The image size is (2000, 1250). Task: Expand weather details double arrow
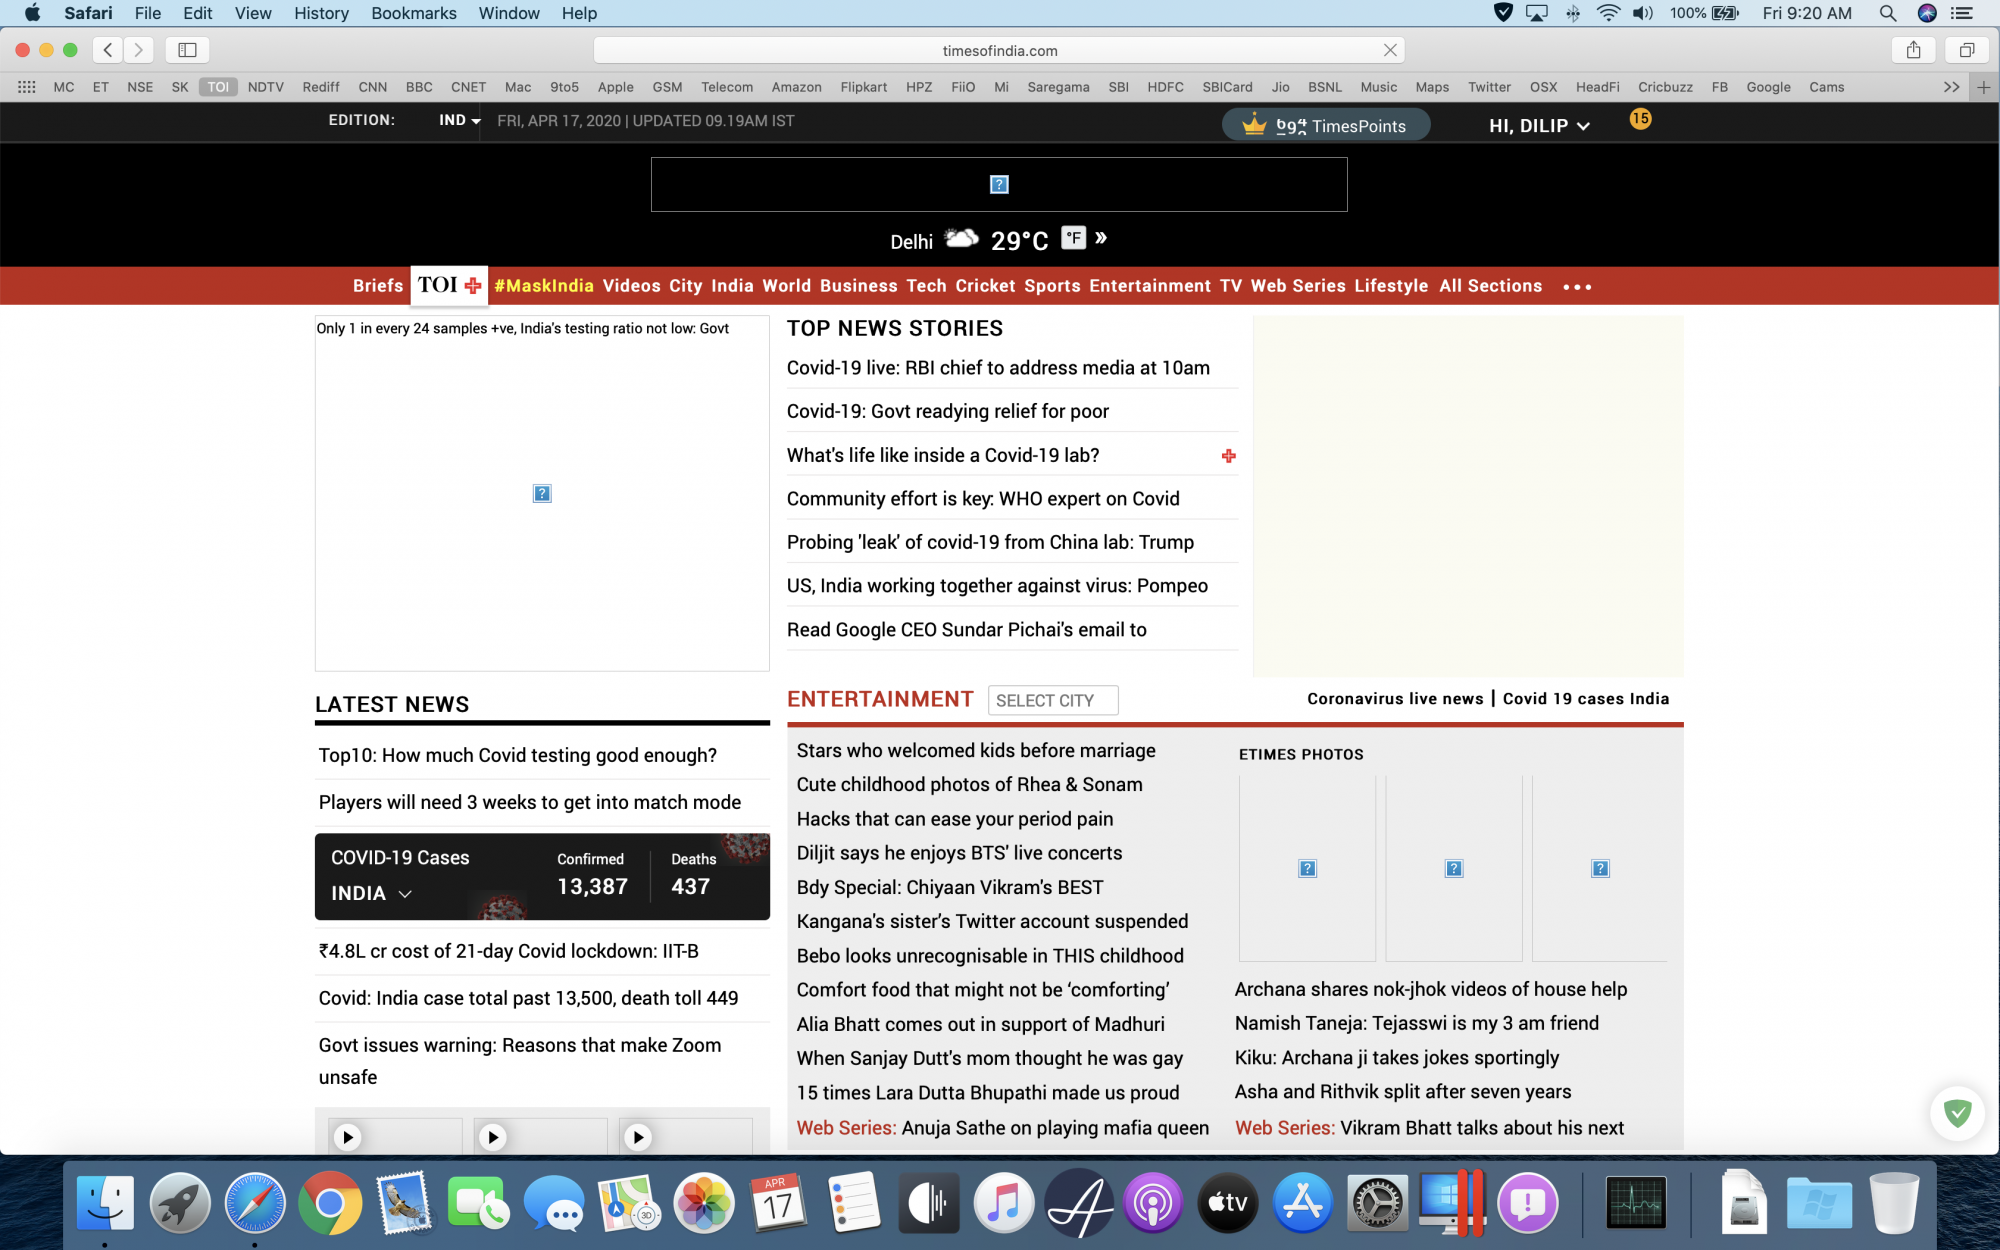pos(1101,238)
